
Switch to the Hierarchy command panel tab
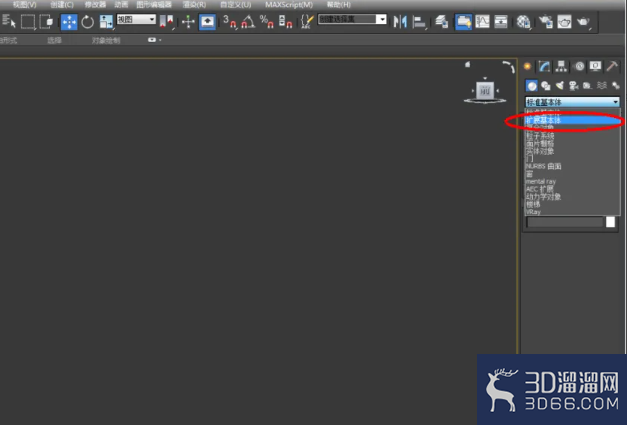tap(561, 66)
